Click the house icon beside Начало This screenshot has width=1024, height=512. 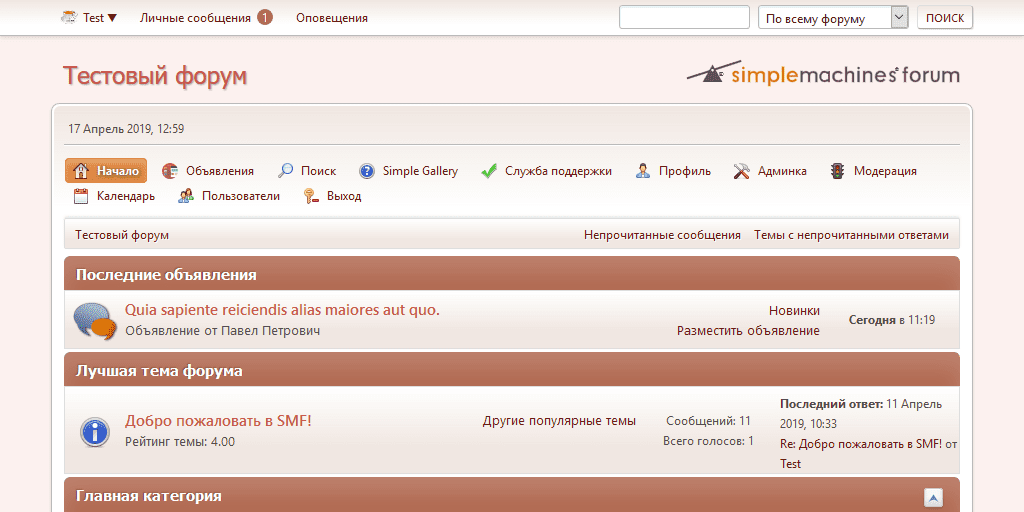coord(82,171)
